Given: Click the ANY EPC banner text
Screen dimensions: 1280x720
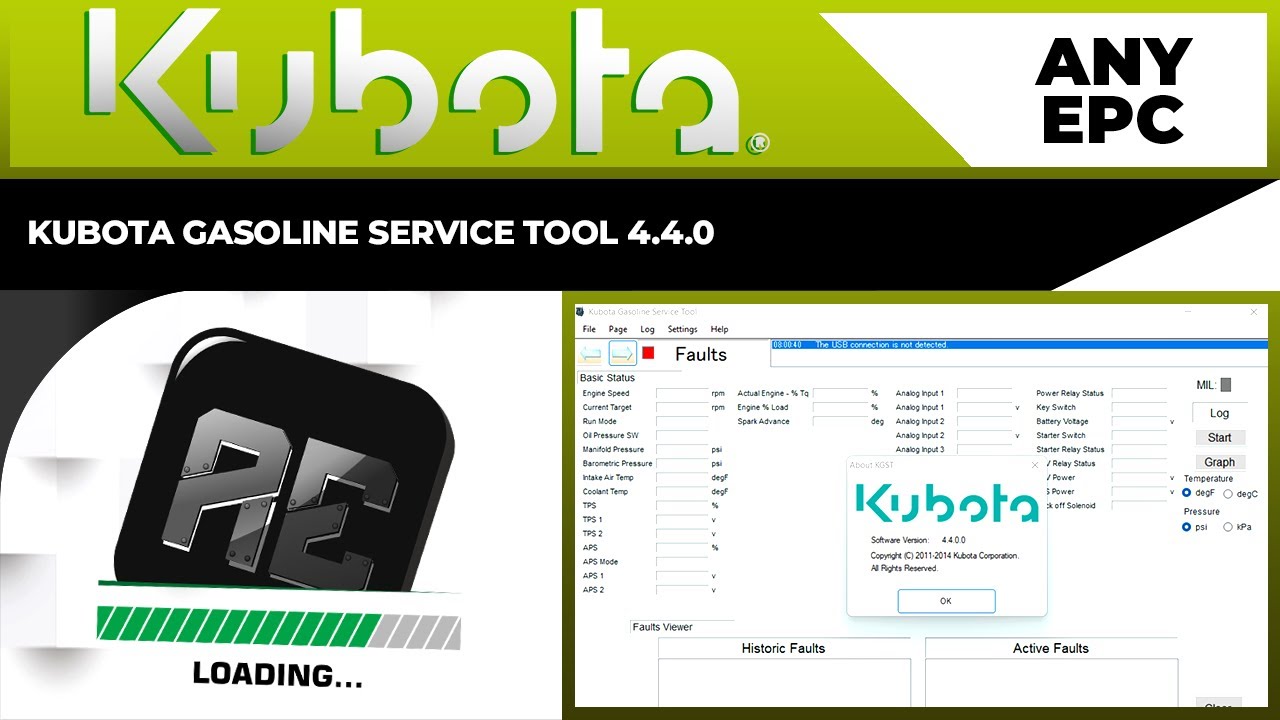Looking at the screenshot, I should pos(1114,90).
